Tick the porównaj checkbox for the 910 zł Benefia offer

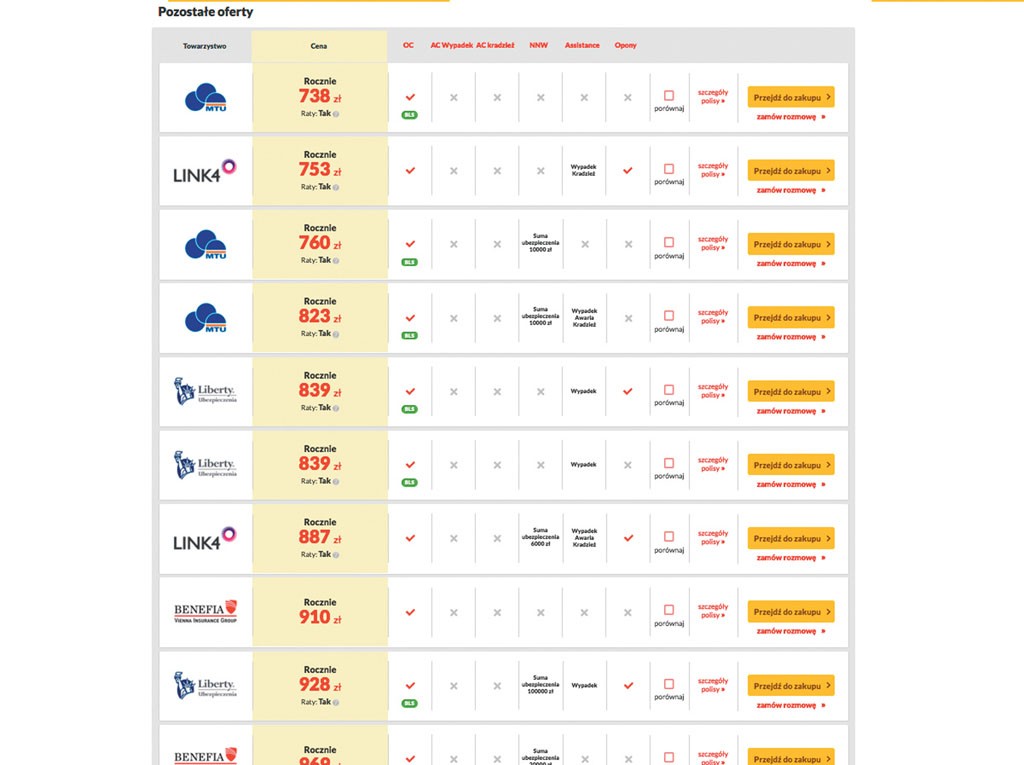669,610
